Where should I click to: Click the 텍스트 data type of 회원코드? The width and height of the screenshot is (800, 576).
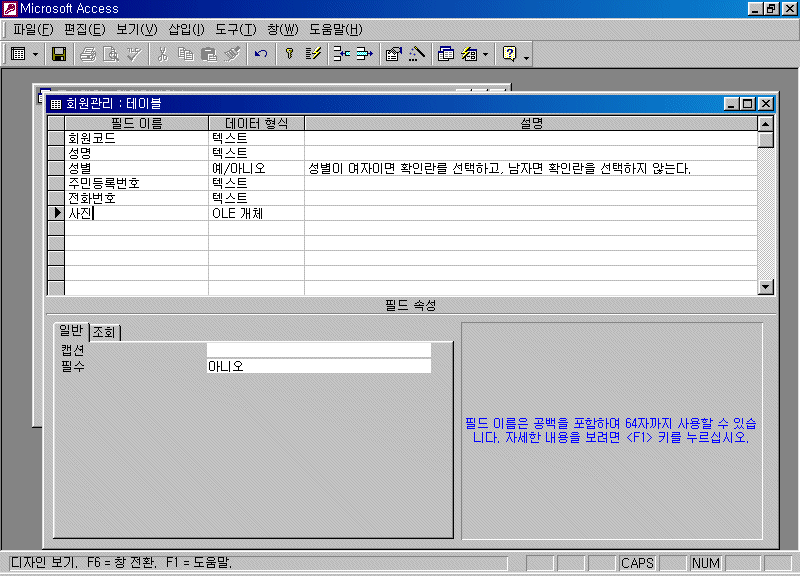click(256, 138)
